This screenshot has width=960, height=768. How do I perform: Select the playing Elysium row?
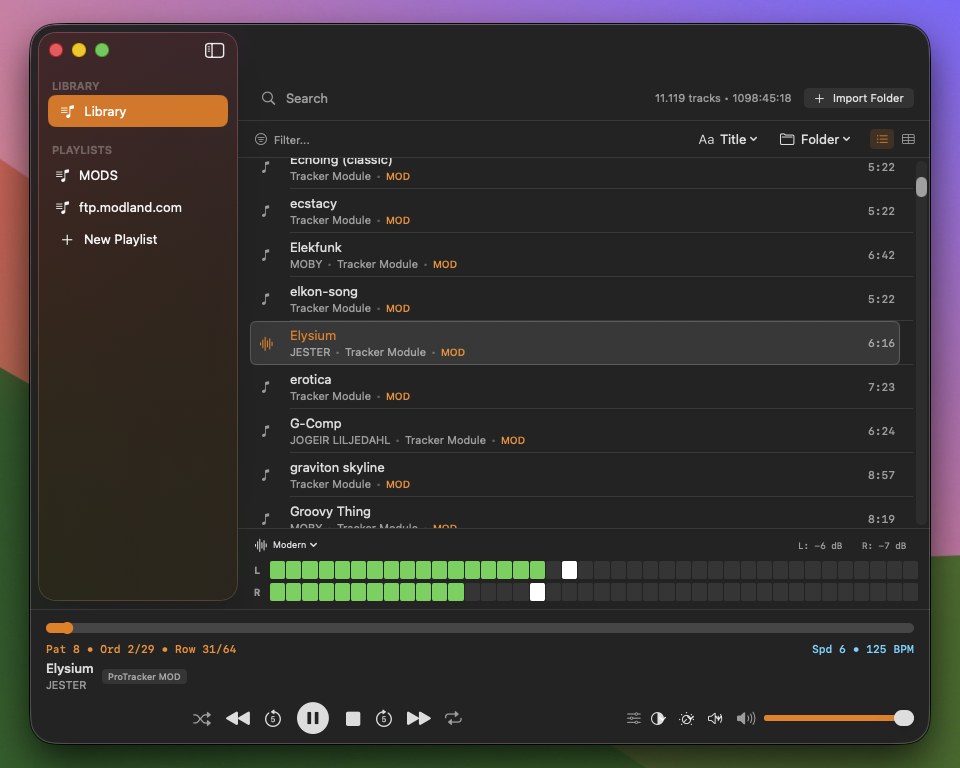pyautogui.click(x=575, y=343)
